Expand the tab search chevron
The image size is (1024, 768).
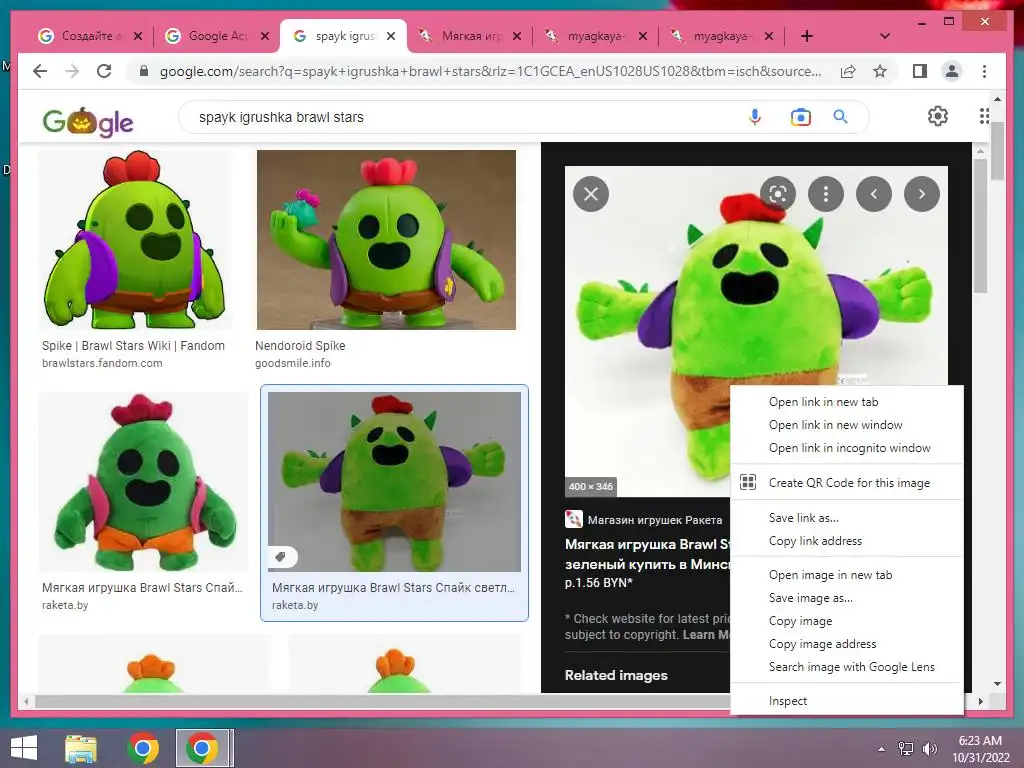(x=884, y=36)
